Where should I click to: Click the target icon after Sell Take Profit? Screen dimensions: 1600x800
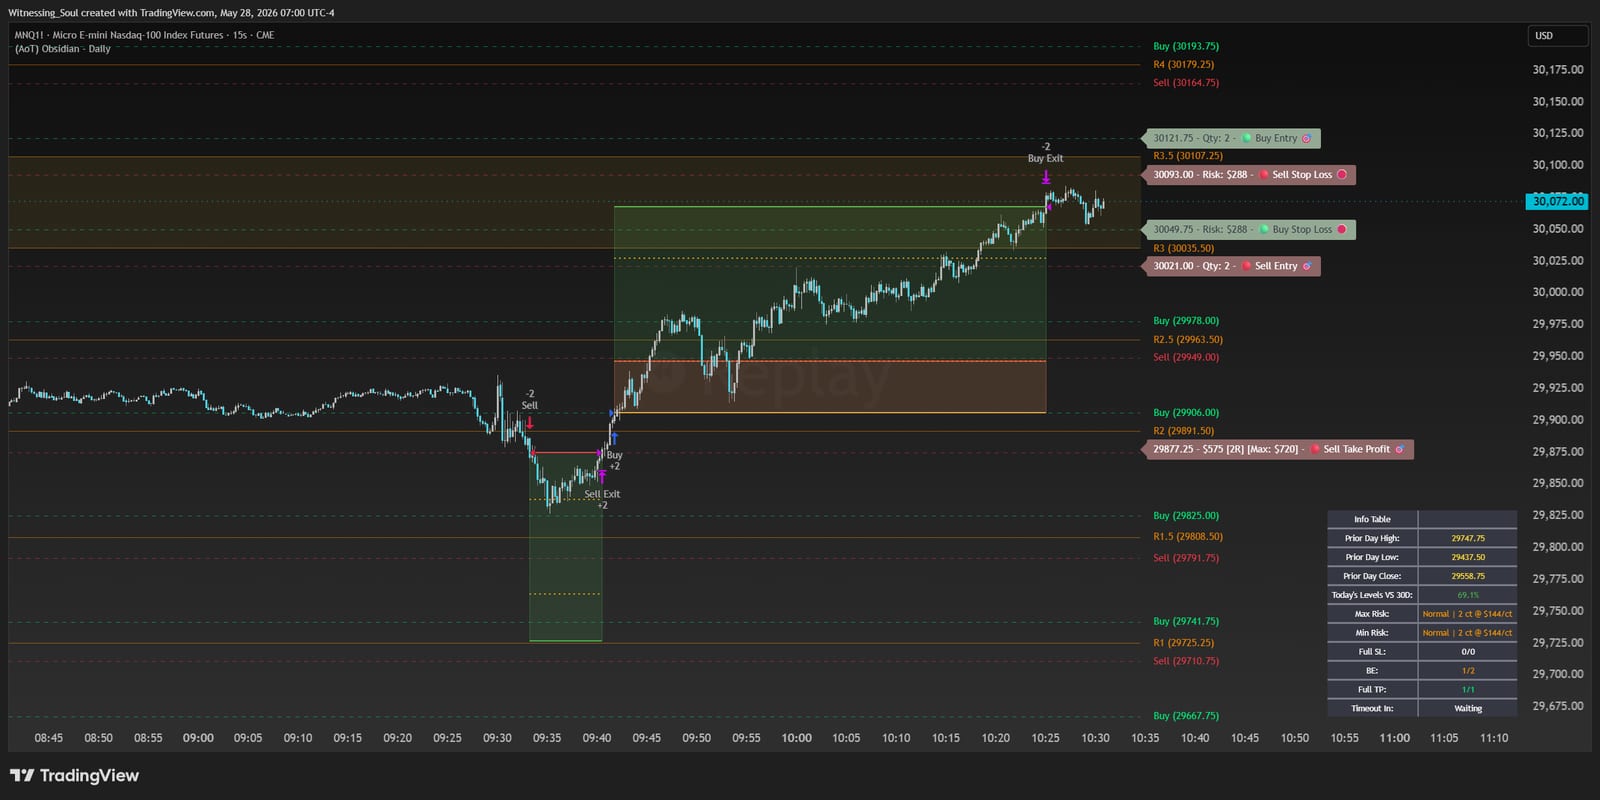[1399, 449]
